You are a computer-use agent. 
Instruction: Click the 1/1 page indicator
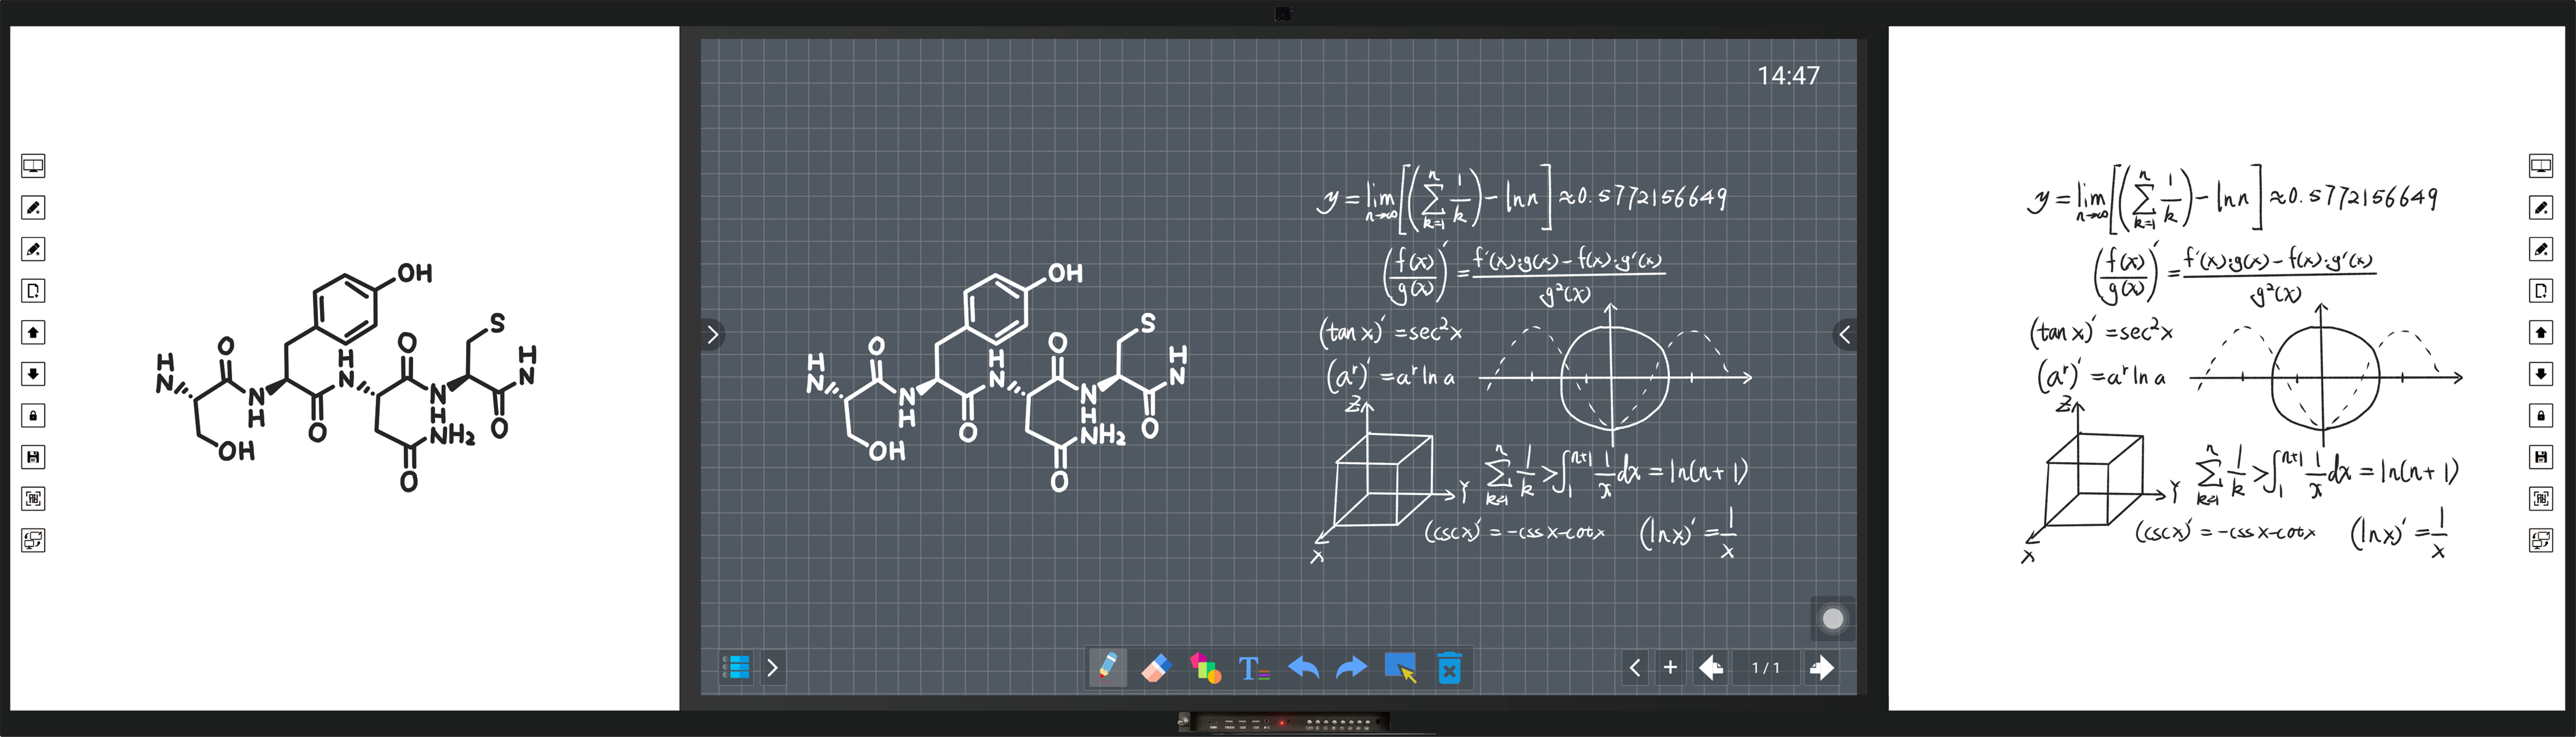click(x=1766, y=667)
